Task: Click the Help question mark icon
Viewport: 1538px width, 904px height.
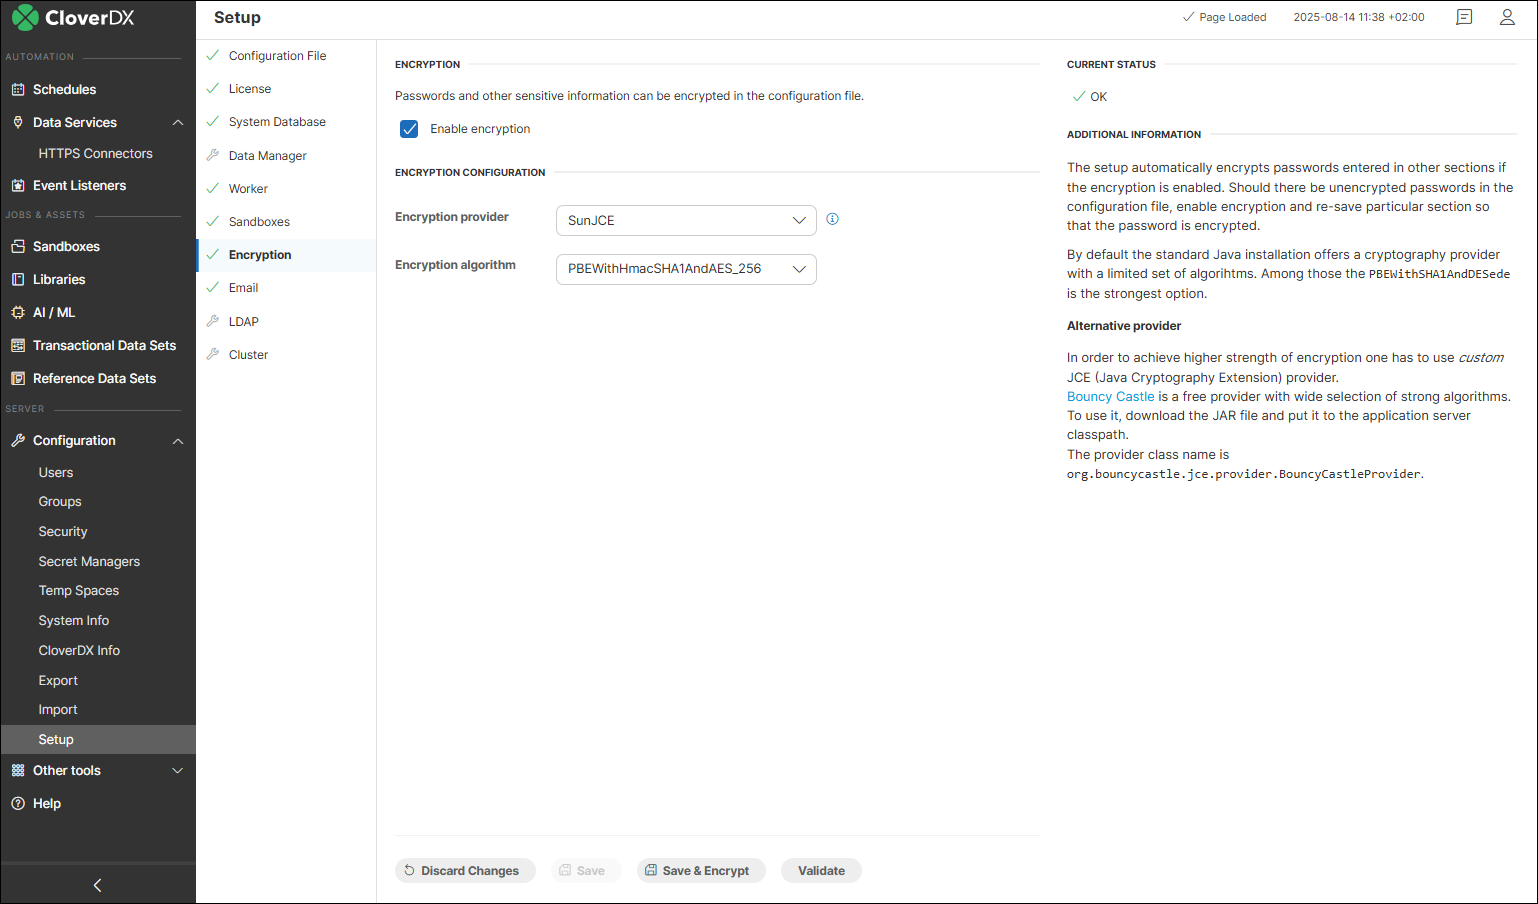Action: (x=20, y=803)
